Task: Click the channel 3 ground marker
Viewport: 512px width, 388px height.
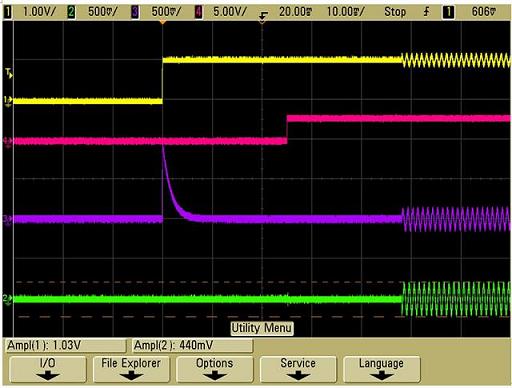Action: tap(7, 220)
